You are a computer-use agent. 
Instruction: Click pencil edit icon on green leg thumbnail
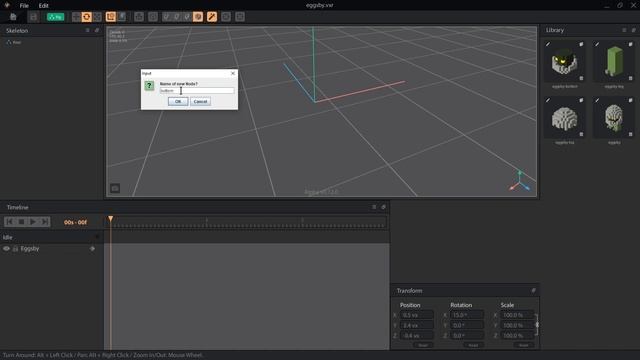[x=597, y=44]
